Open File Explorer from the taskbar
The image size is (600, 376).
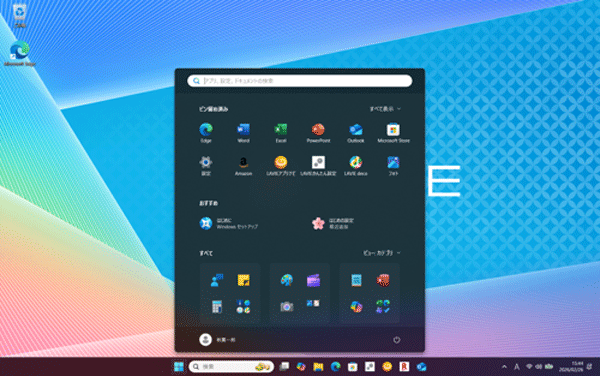tap(318, 366)
